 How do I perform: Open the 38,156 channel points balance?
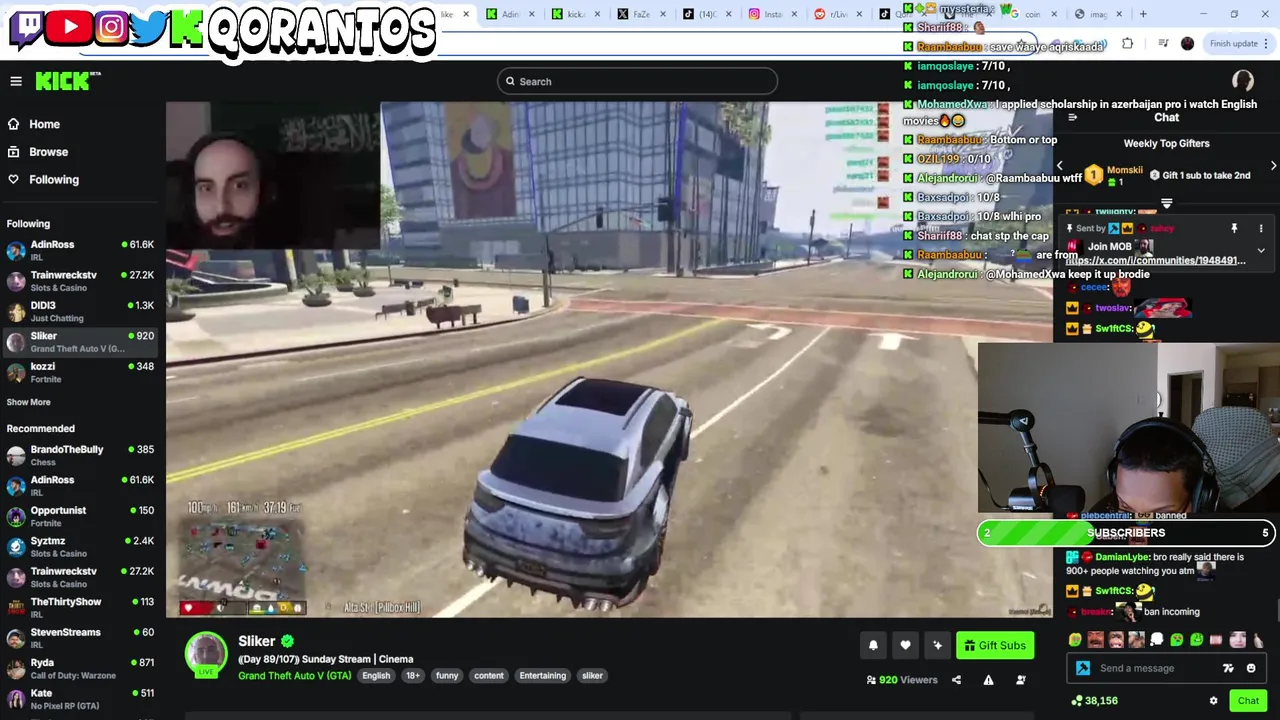(1094, 701)
